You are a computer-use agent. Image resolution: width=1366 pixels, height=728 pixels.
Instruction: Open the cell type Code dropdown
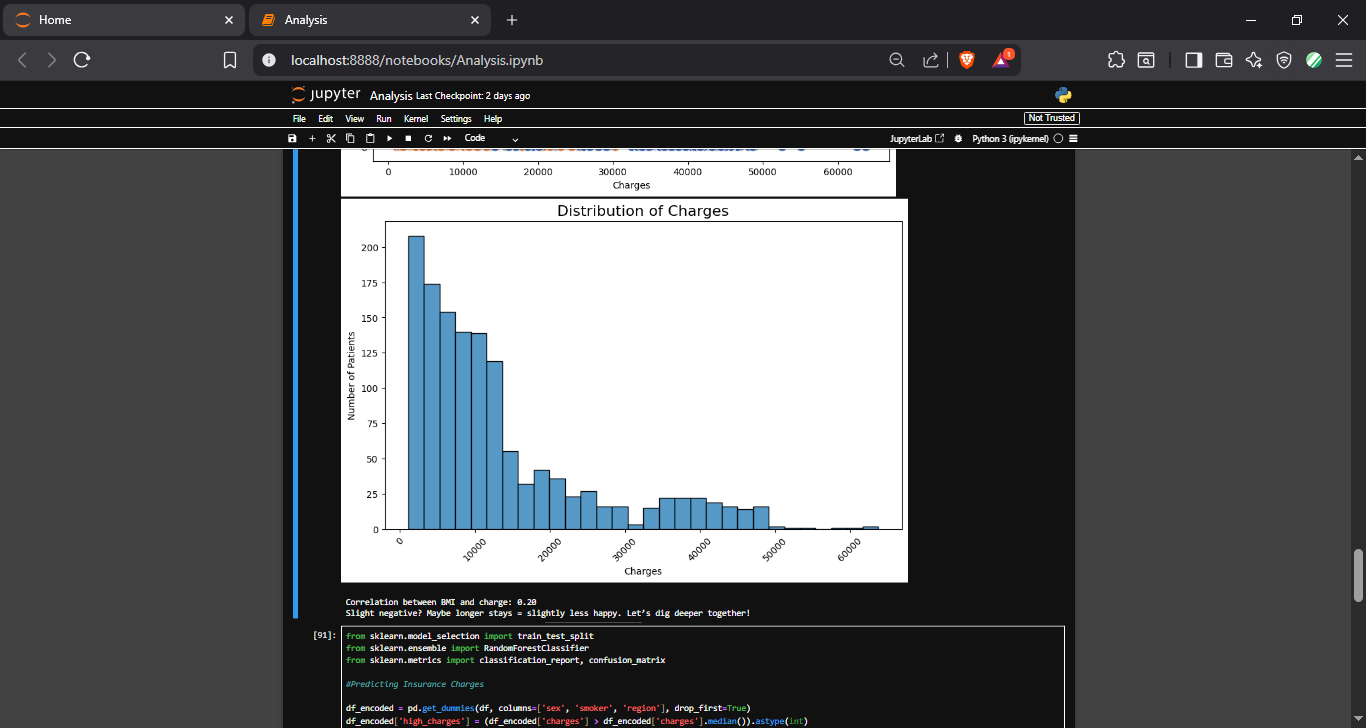tap(491, 138)
